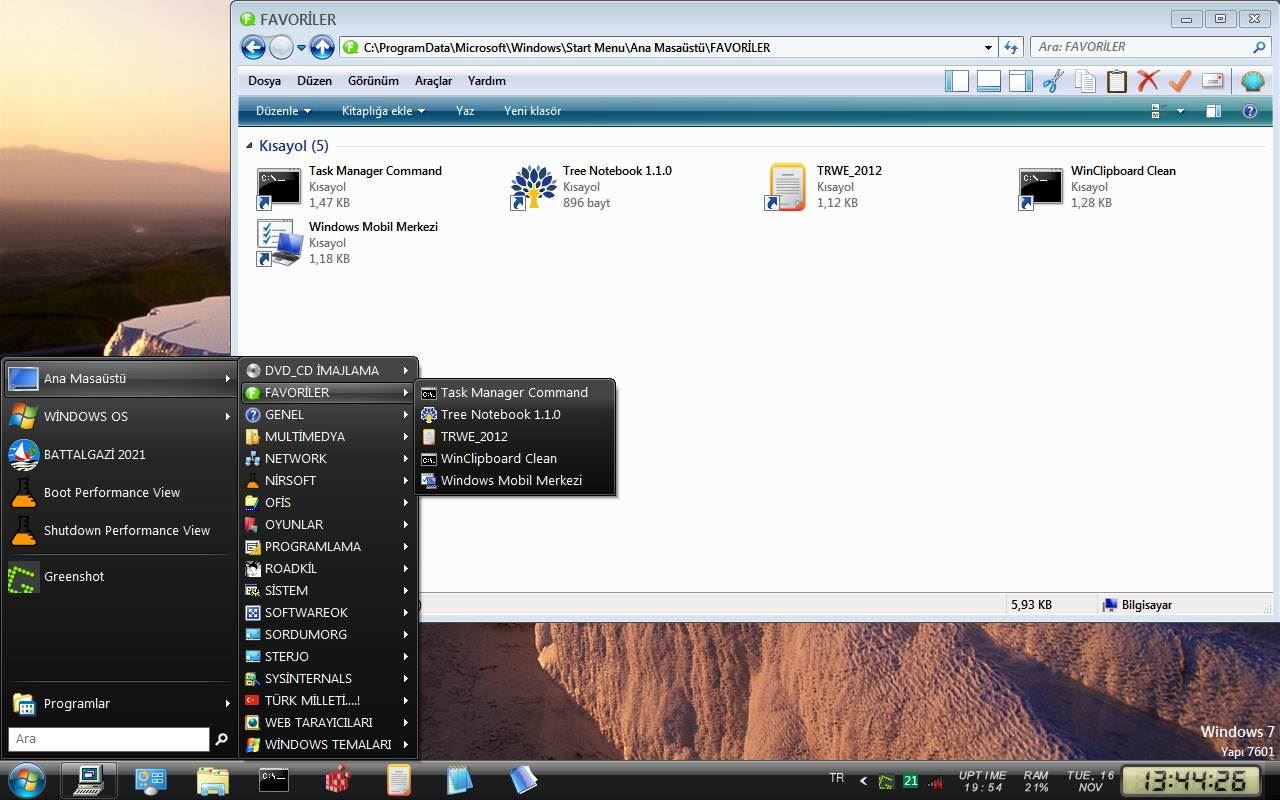This screenshot has height=800, width=1280.
Task: Open the command prompt taskbar icon
Action: click(x=274, y=780)
